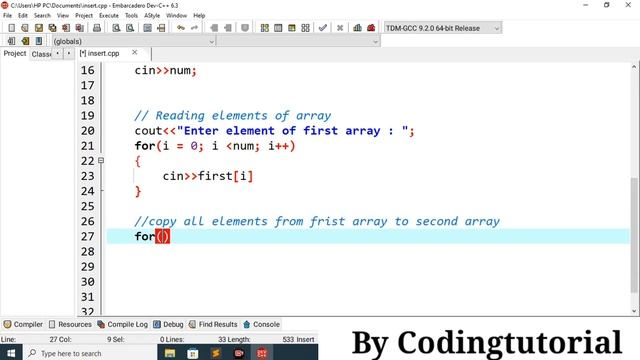Click the Save All toolbar icon
Image resolution: width=640 pixels, height=360 pixels.
[x=52, y=28]
